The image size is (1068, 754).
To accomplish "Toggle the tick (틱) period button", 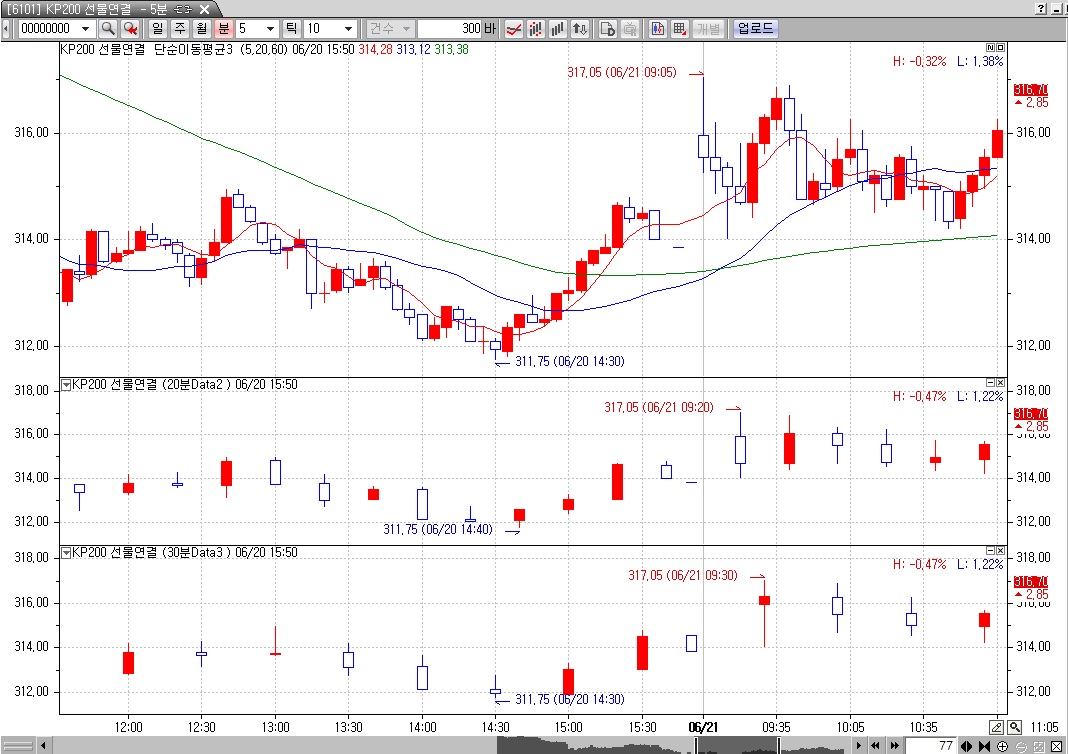I will tap(291, 29).
